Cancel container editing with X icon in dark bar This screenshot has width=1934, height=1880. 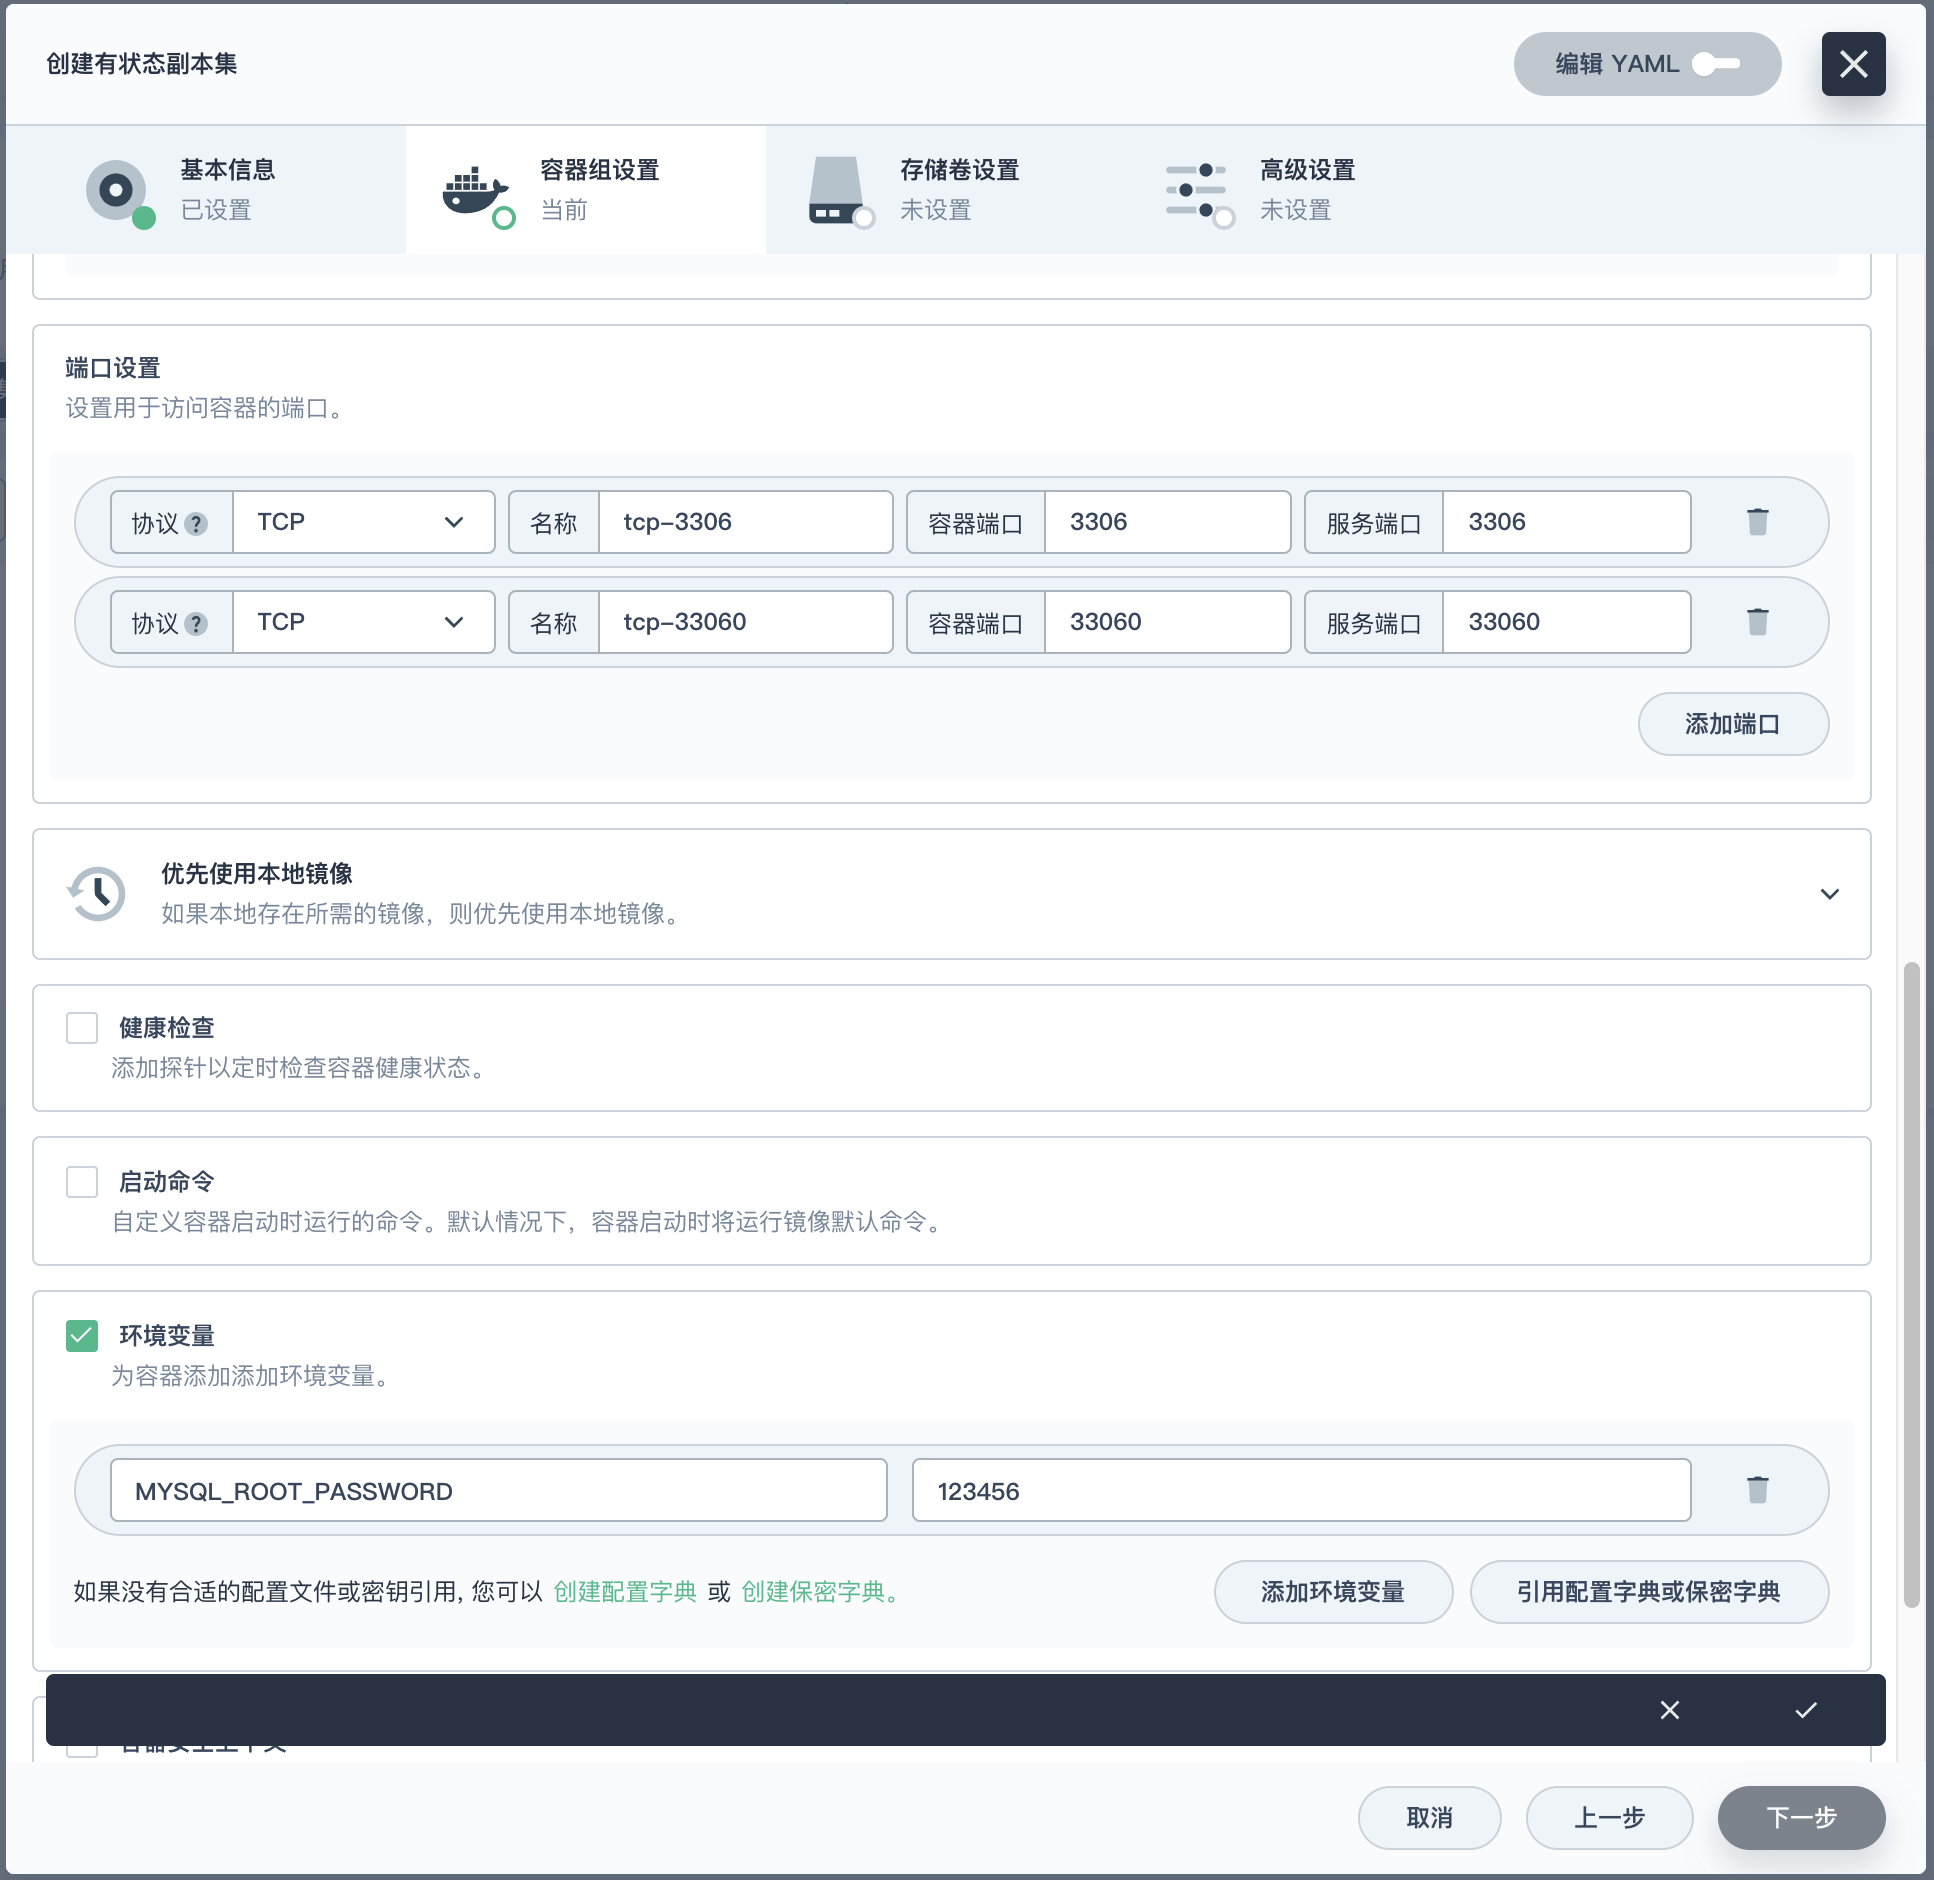(x=1669, y=1710)
